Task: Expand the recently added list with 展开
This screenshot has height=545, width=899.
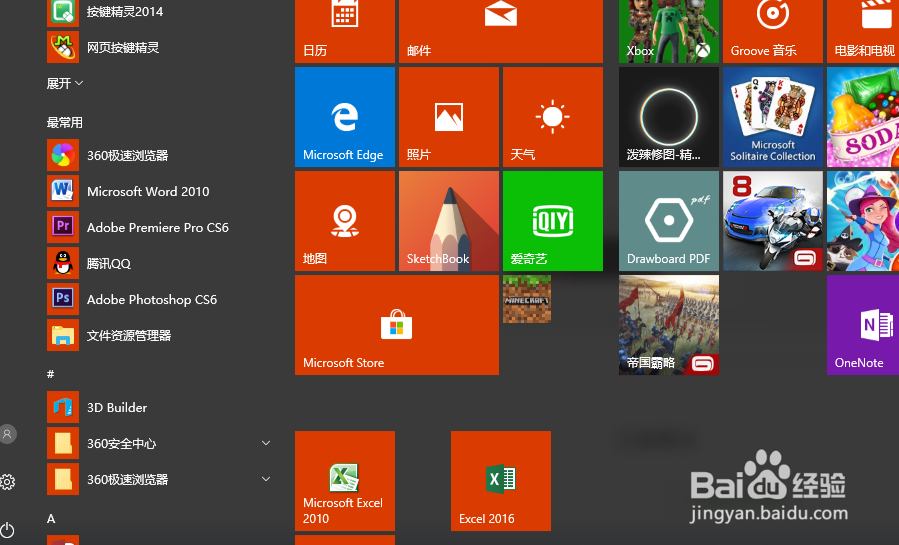Action: point(65,84)
